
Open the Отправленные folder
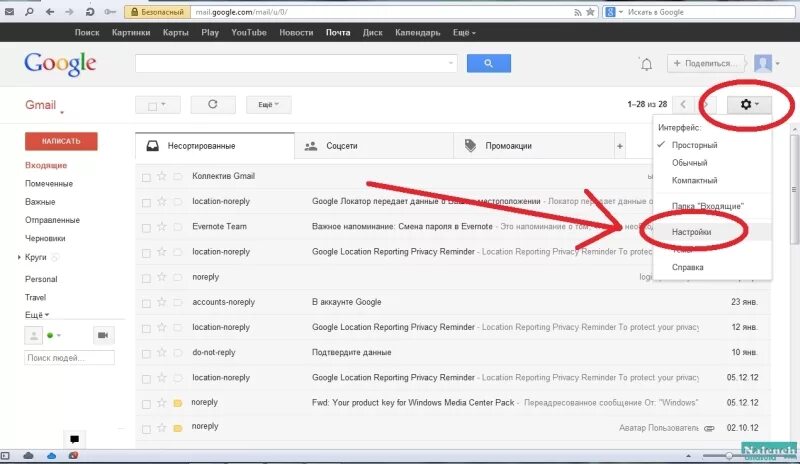(52, 220)
